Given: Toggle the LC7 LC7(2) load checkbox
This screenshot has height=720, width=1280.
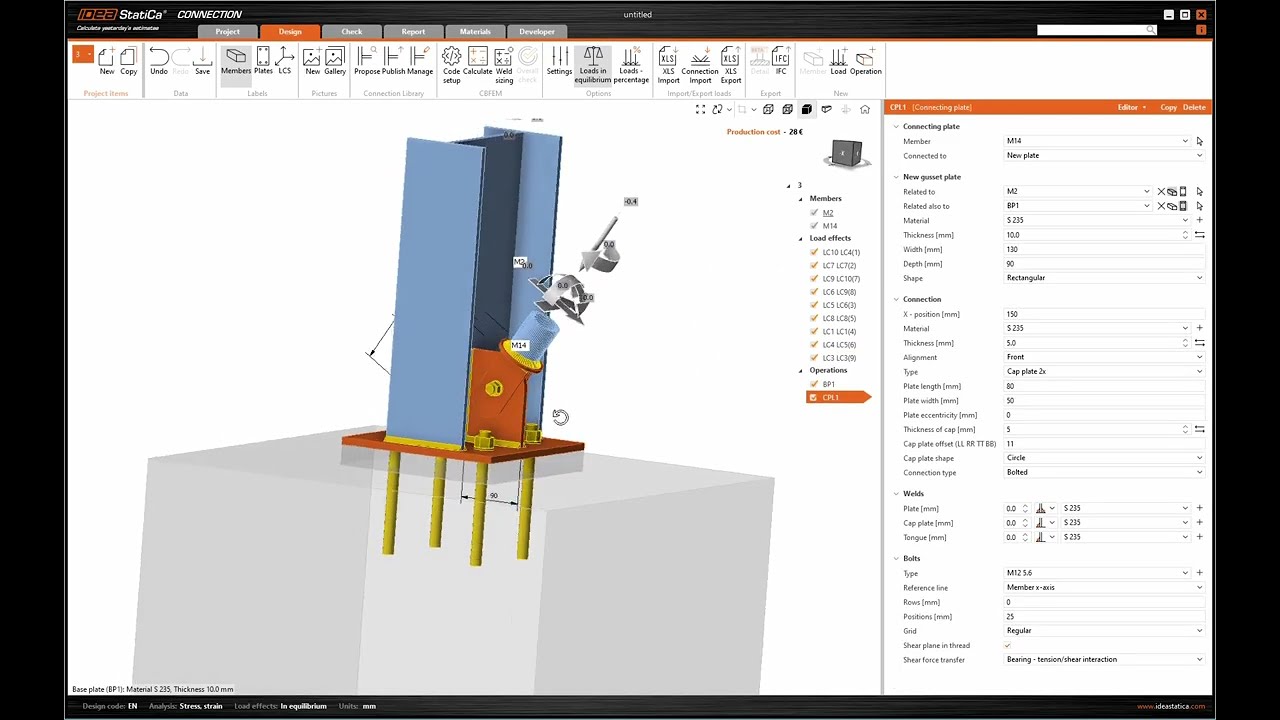Looking at the screenshot, I should tap(814, 265).
